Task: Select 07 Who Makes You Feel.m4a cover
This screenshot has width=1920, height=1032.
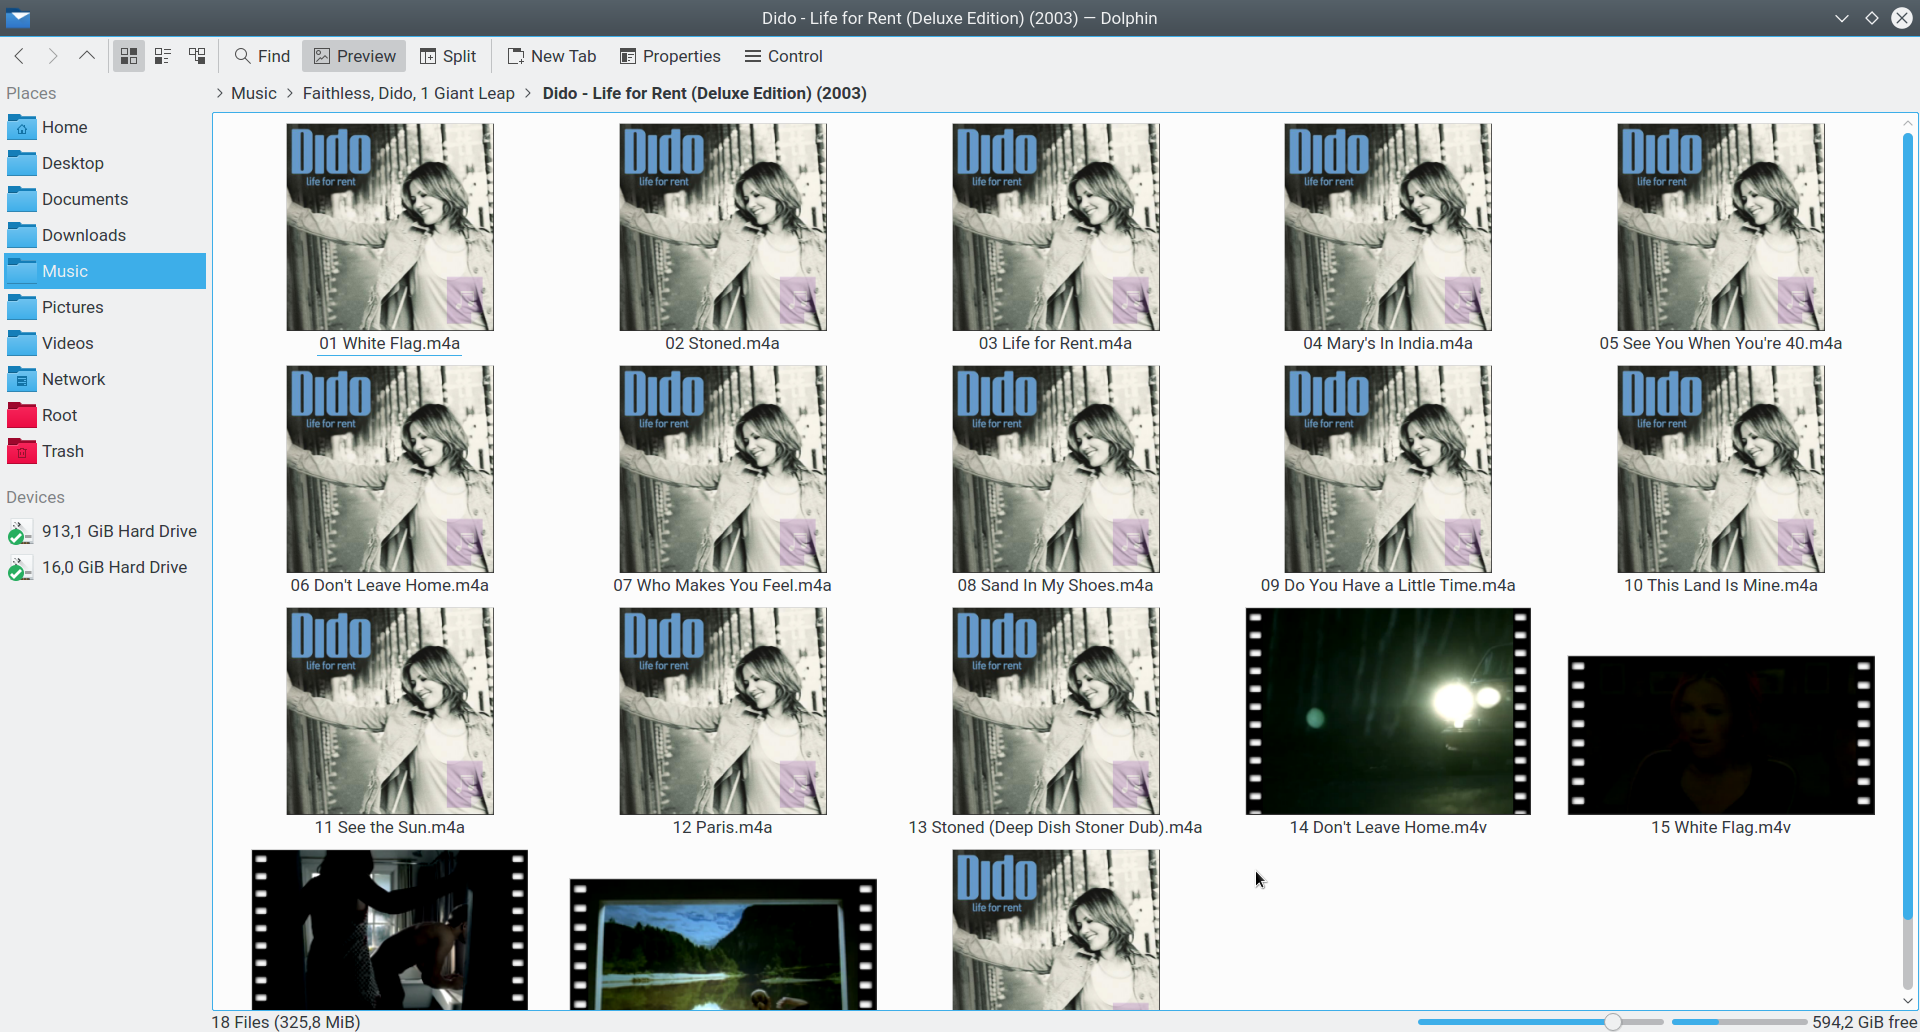Action: (723, 469)
